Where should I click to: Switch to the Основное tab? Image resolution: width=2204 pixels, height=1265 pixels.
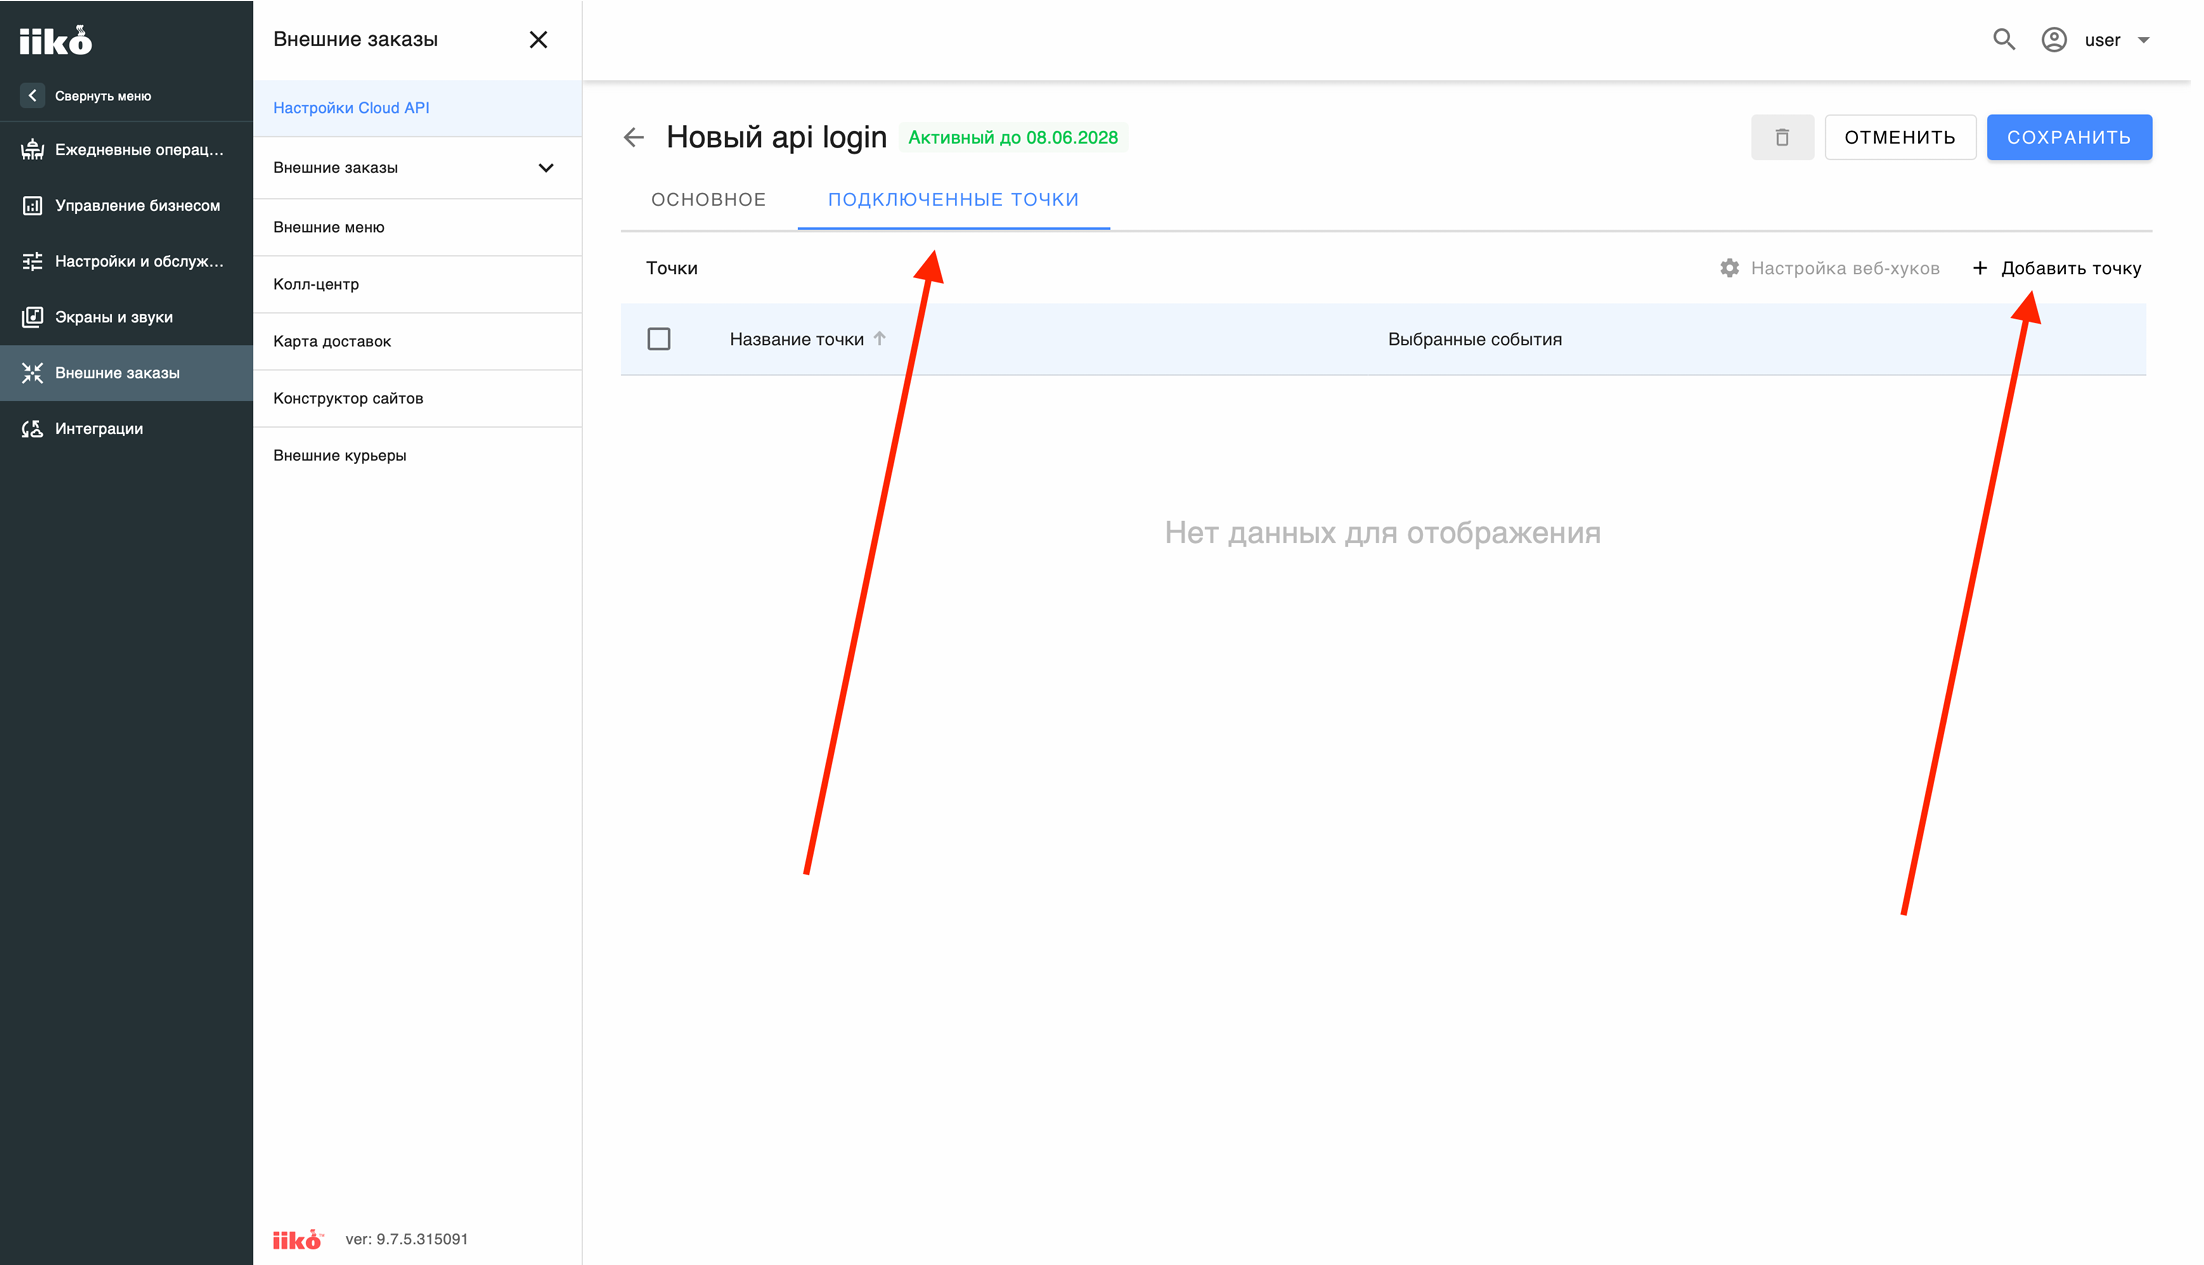pos(708,200)
